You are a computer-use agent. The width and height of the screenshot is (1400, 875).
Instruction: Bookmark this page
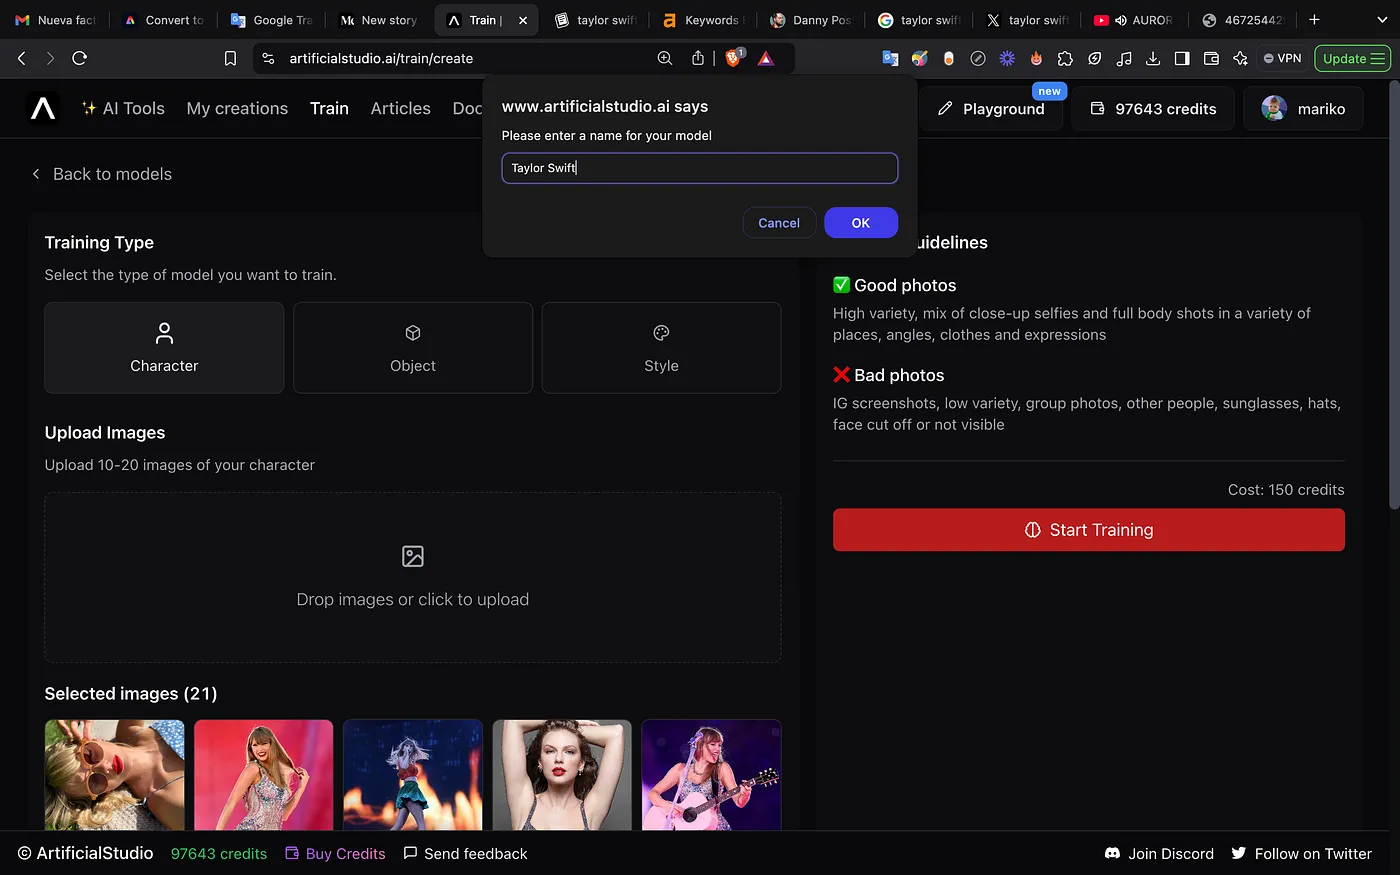pyautogui.click(x=230, y=58)
